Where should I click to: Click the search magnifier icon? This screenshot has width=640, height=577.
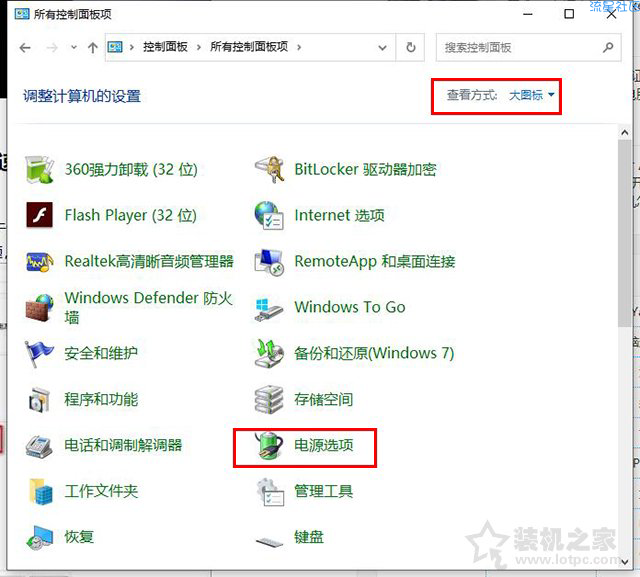[608, 47]
